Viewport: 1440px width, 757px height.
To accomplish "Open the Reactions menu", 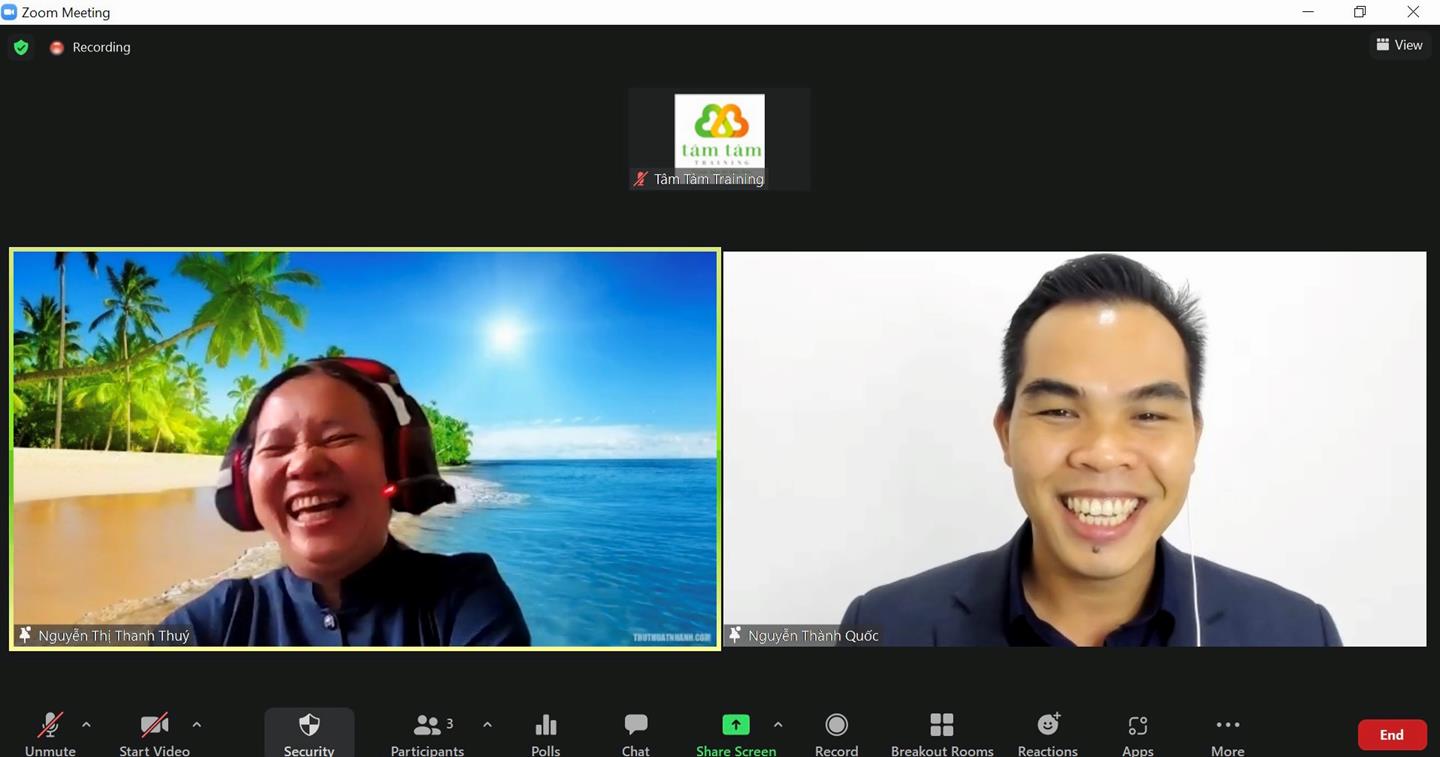I will tap(1047, 732).
